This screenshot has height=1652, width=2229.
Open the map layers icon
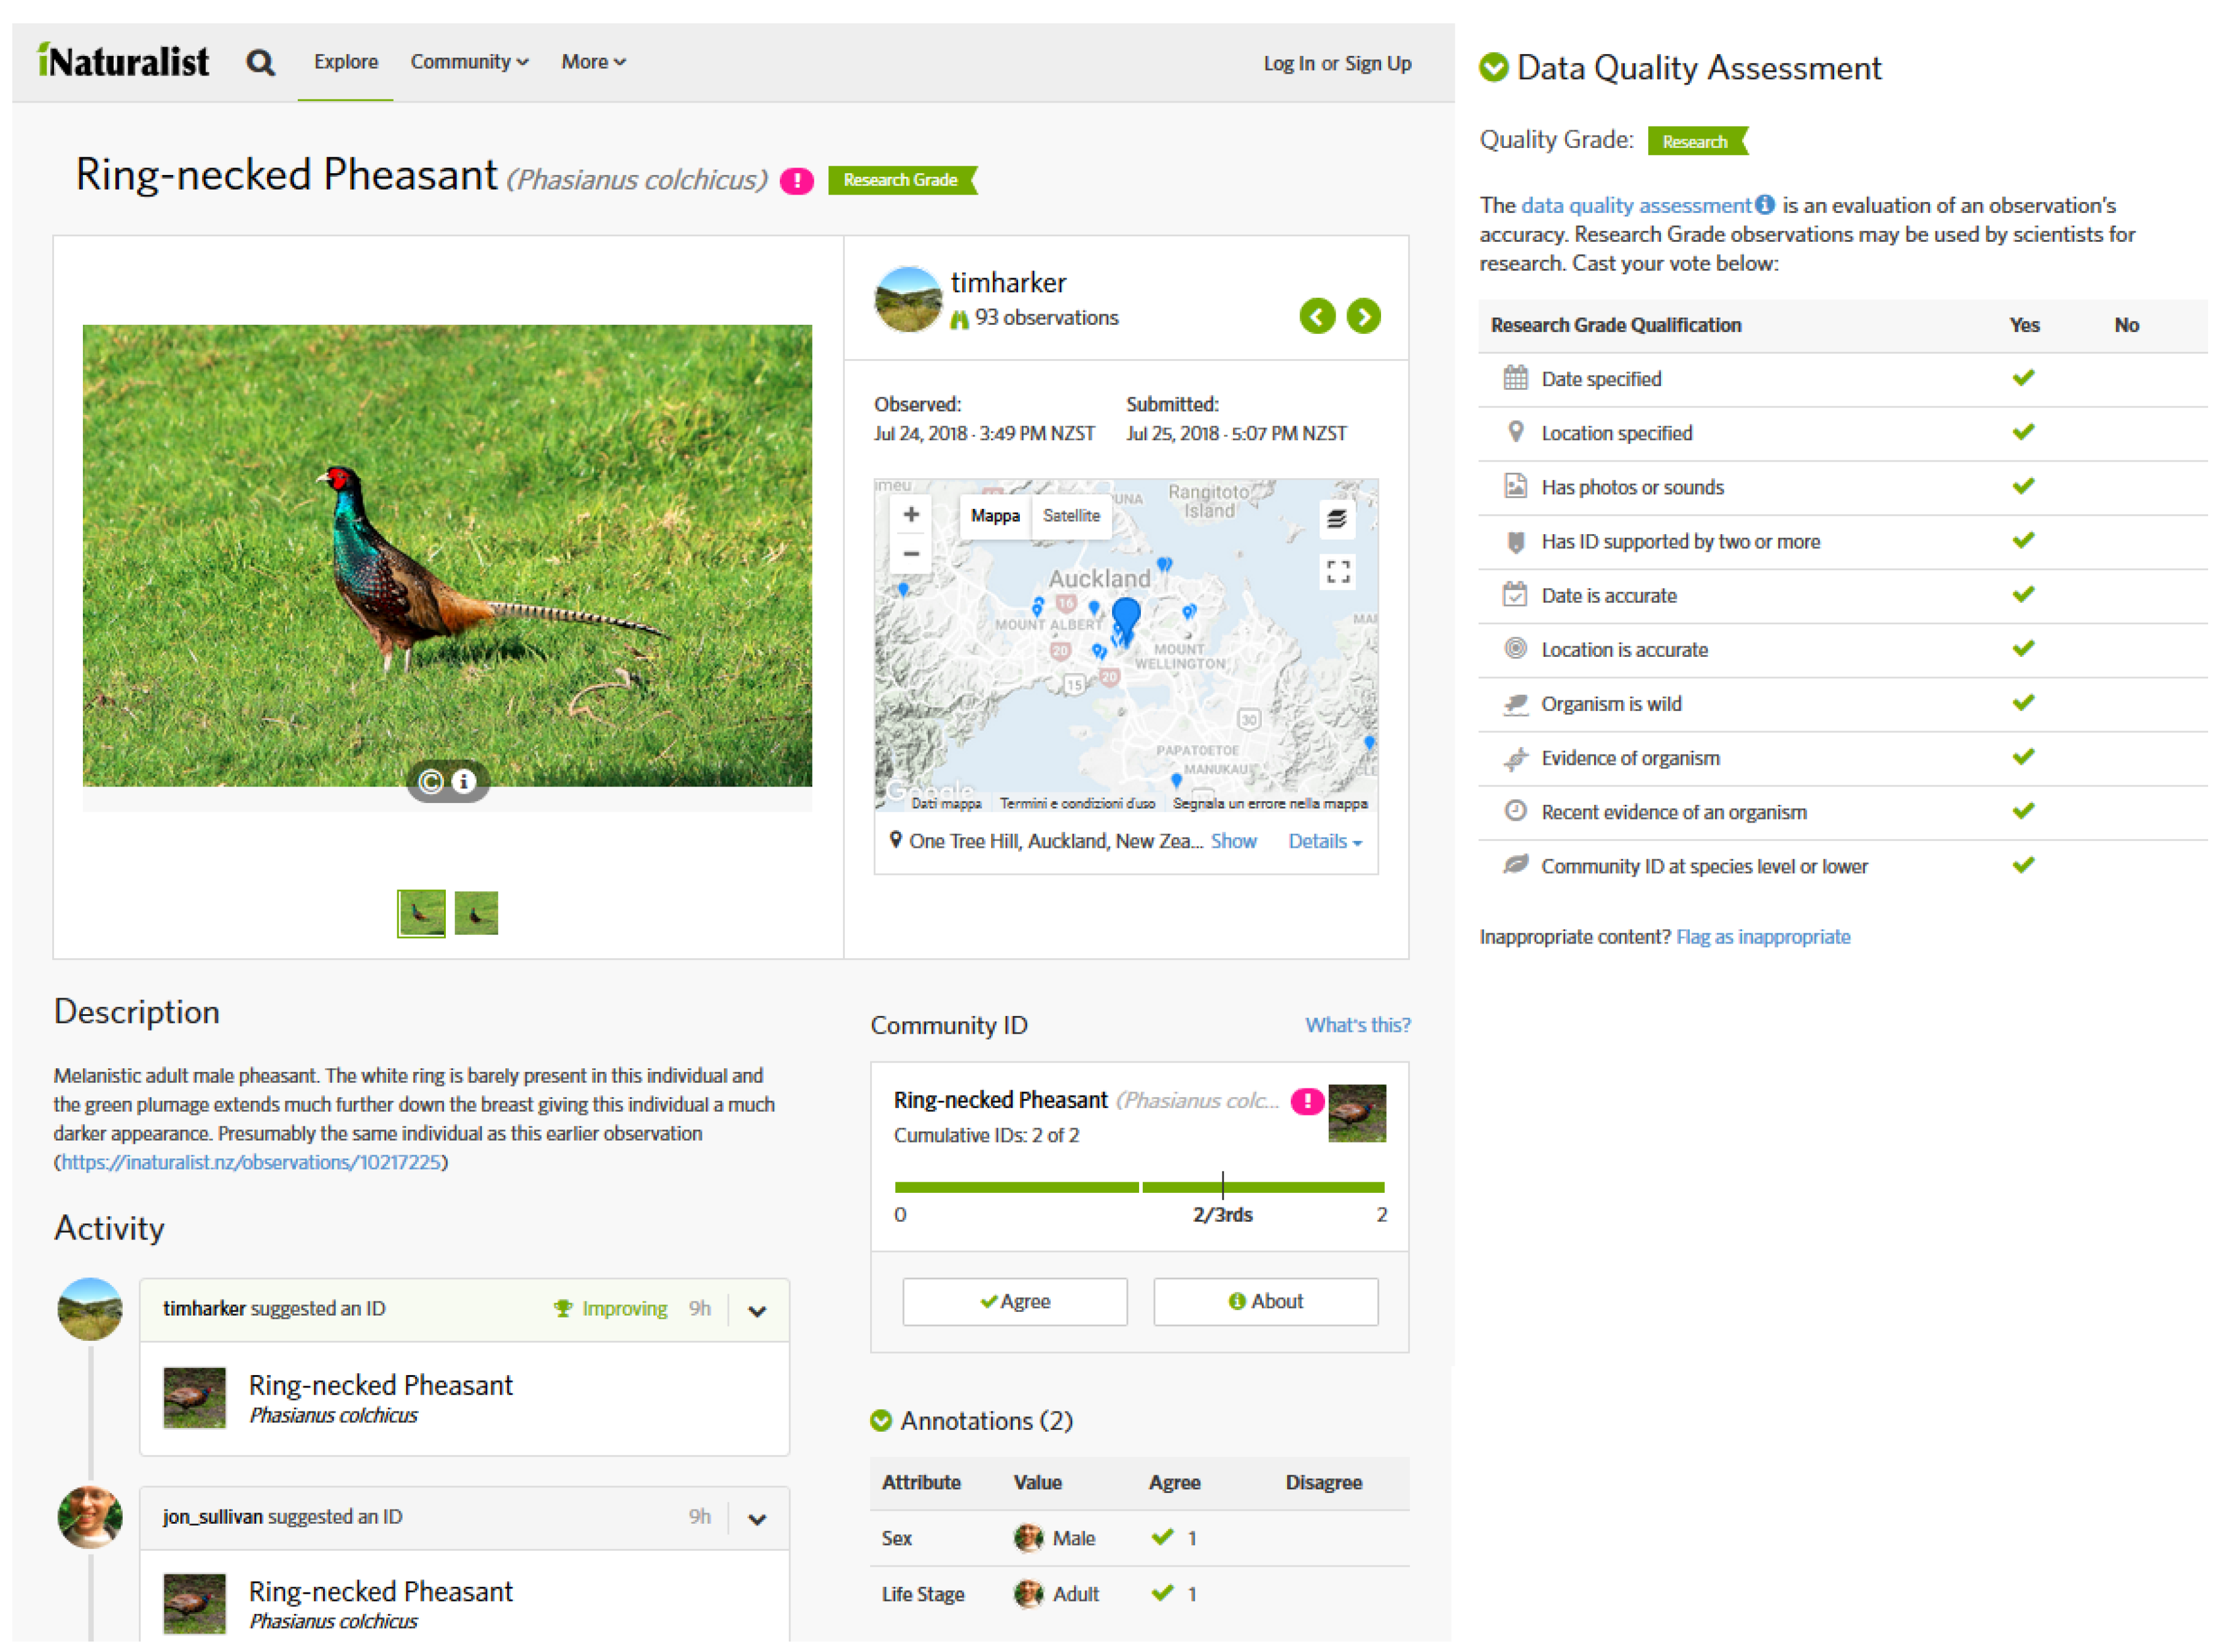click(1337, 518)
